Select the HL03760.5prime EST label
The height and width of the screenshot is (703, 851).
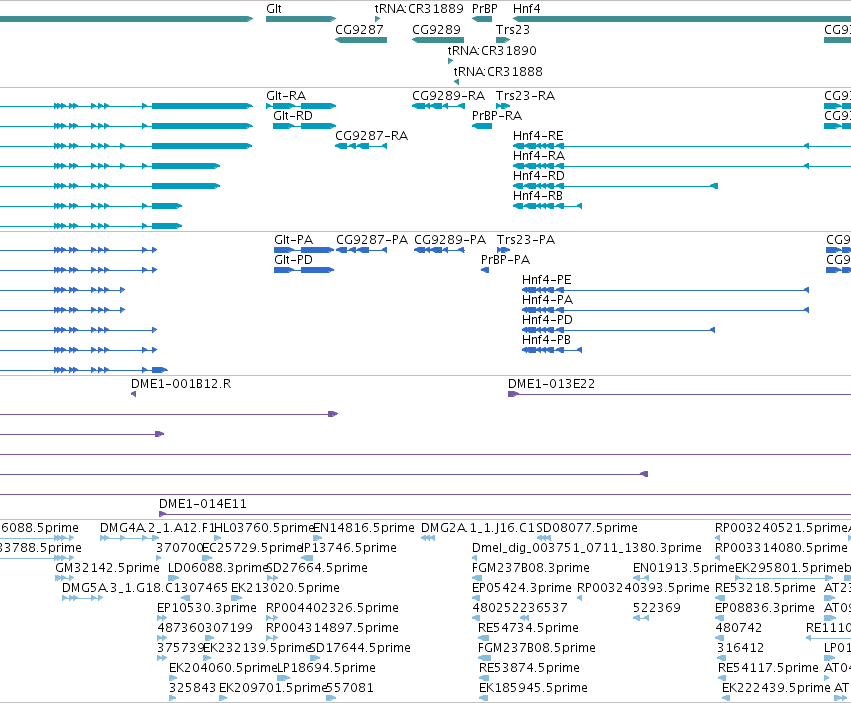(x=265, y=528)
